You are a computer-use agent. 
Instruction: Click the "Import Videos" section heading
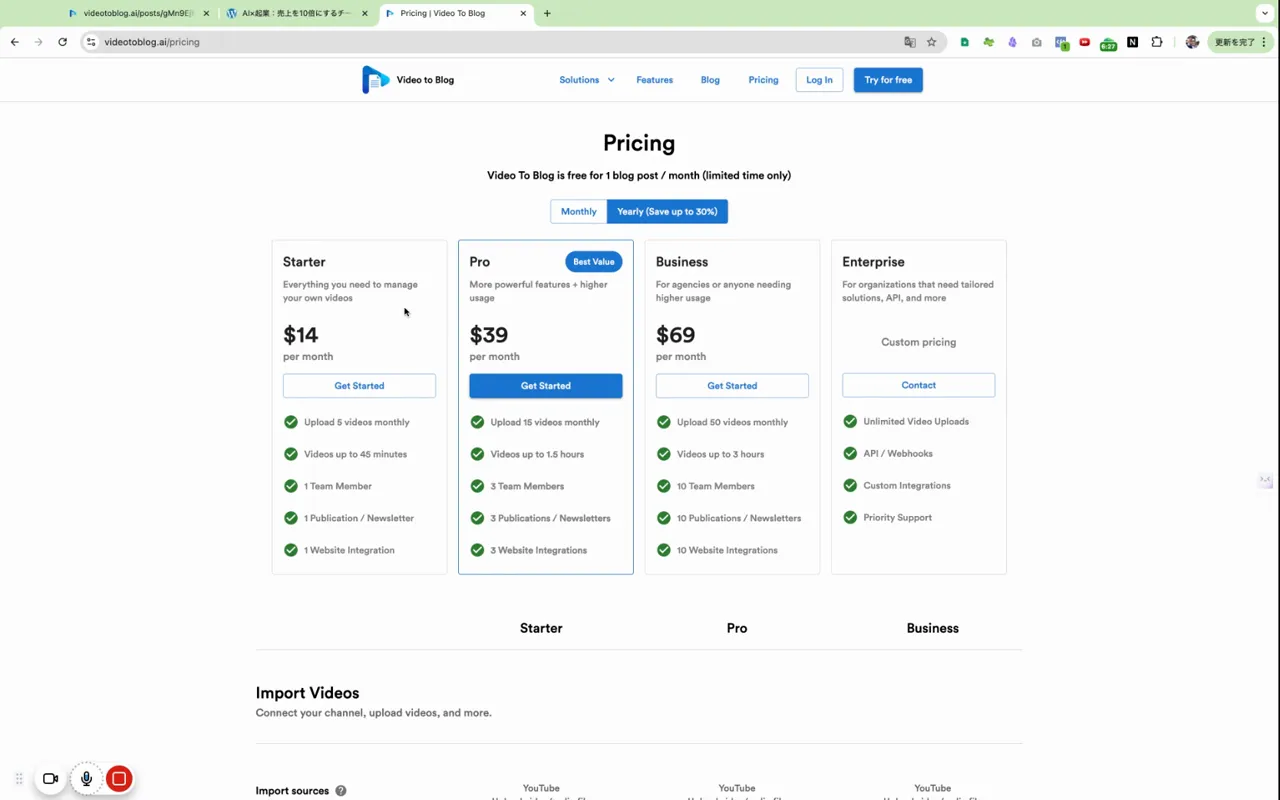[307, 693]
